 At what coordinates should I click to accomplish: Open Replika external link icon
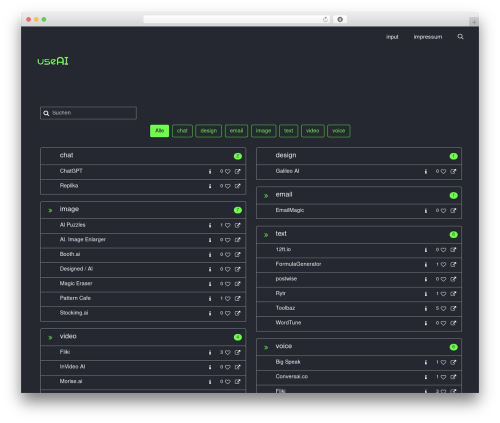tap(237, 186)
